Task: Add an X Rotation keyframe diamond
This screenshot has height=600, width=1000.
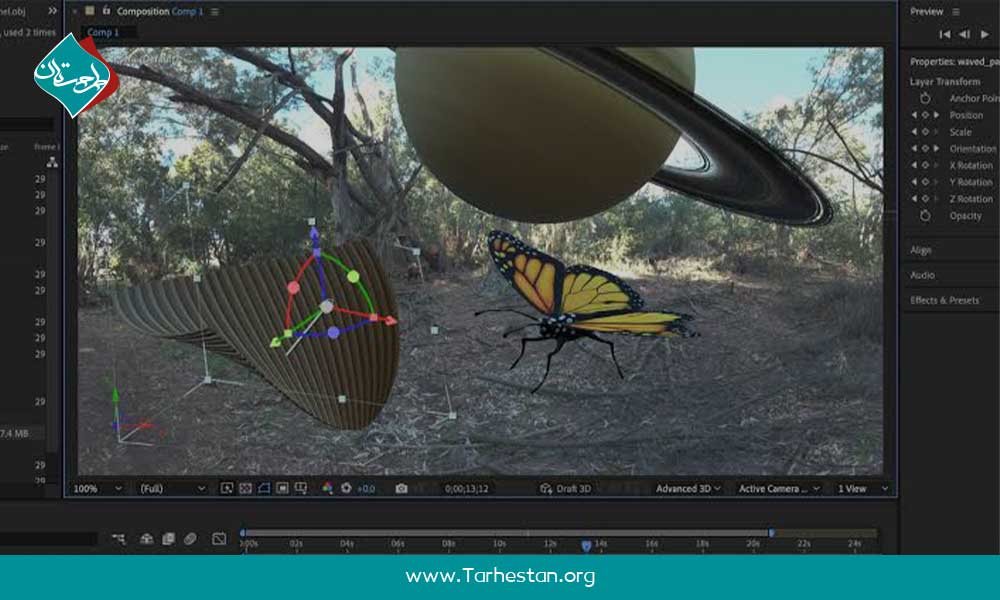Action: pyautogui.click(x=925, y=165)
